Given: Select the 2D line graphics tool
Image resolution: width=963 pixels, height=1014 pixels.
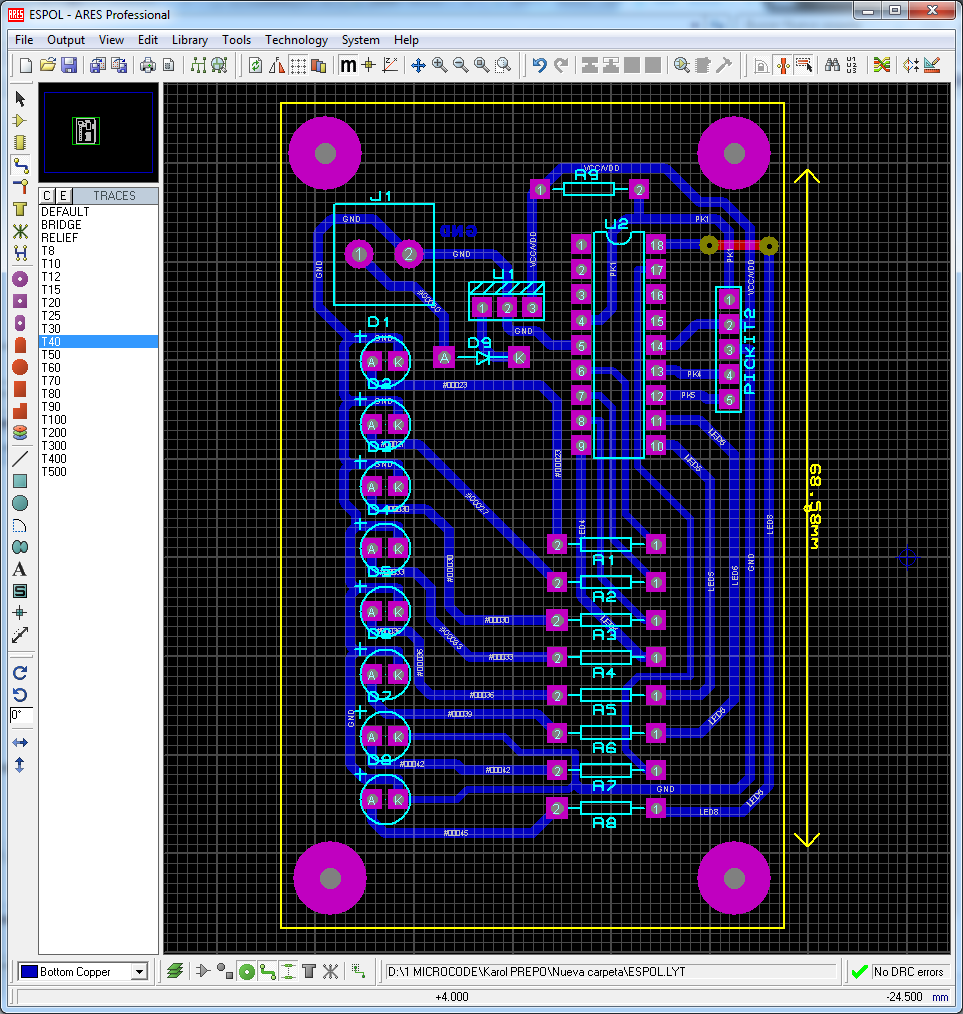Looking at the screenshot, I should pos(20,459).
